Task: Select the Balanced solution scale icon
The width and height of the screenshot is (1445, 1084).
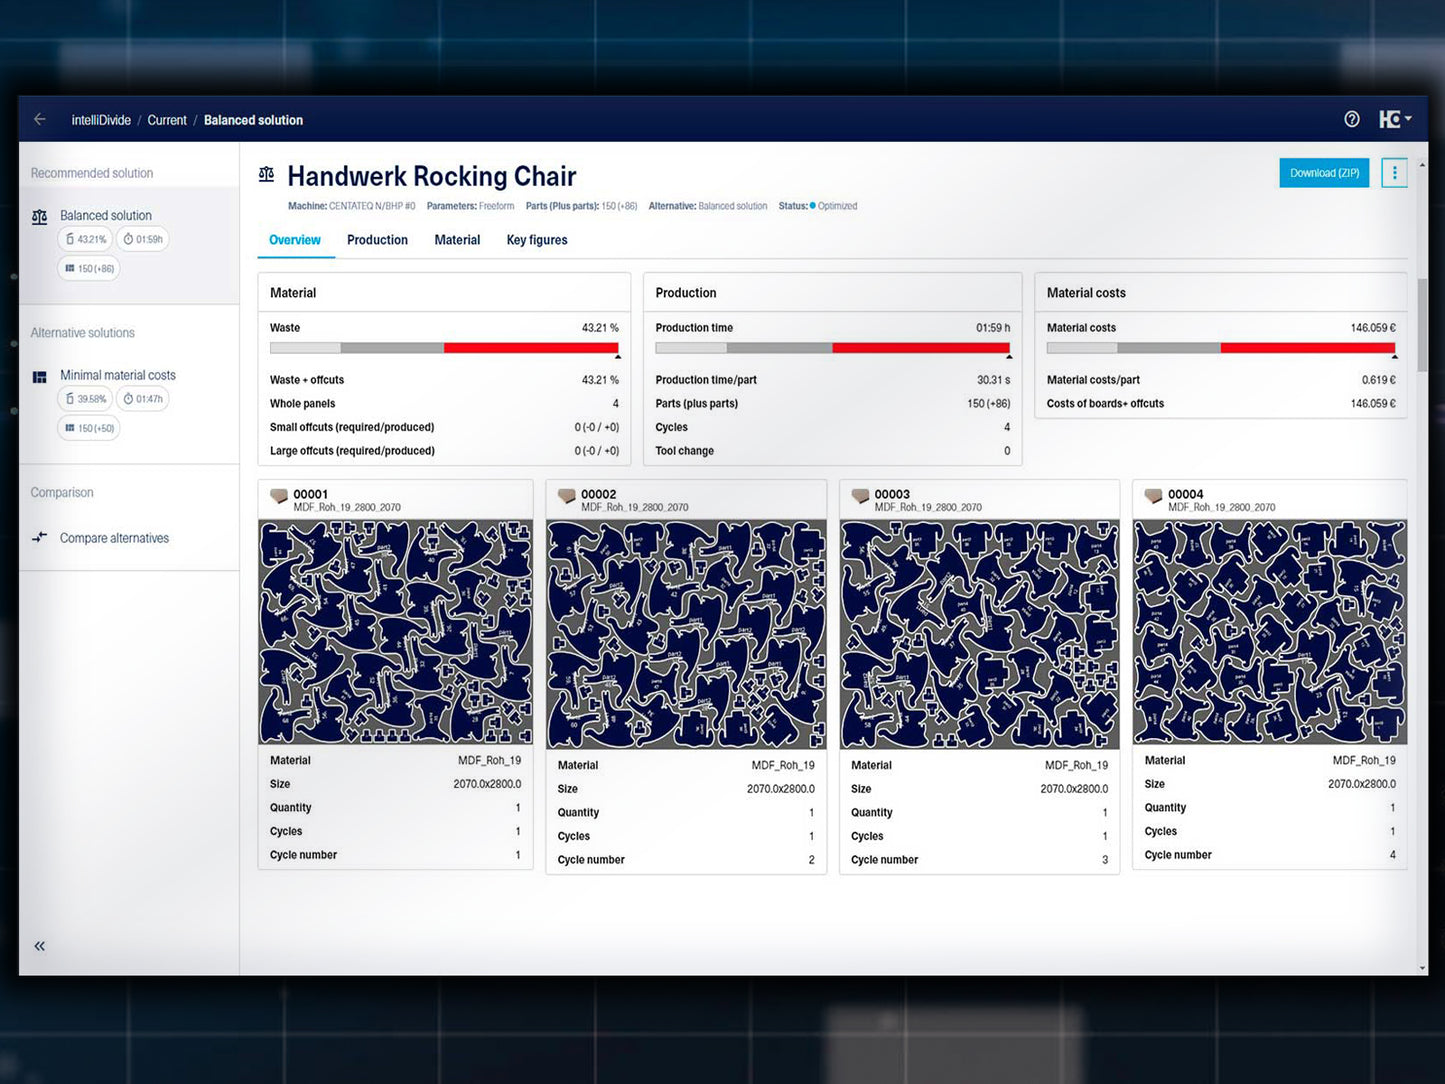Action: (x=40, y=216)
